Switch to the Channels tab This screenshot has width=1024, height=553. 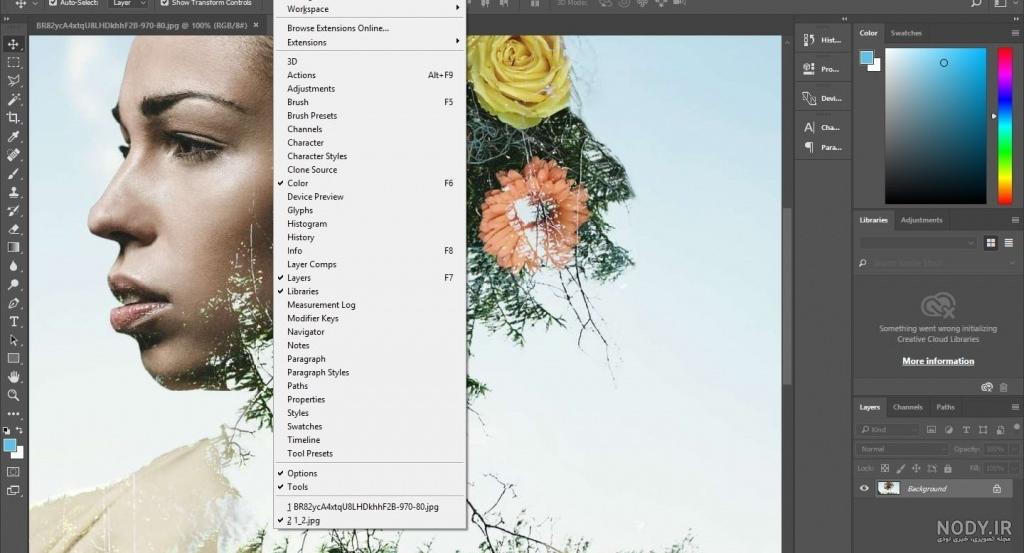click(907, 407)
